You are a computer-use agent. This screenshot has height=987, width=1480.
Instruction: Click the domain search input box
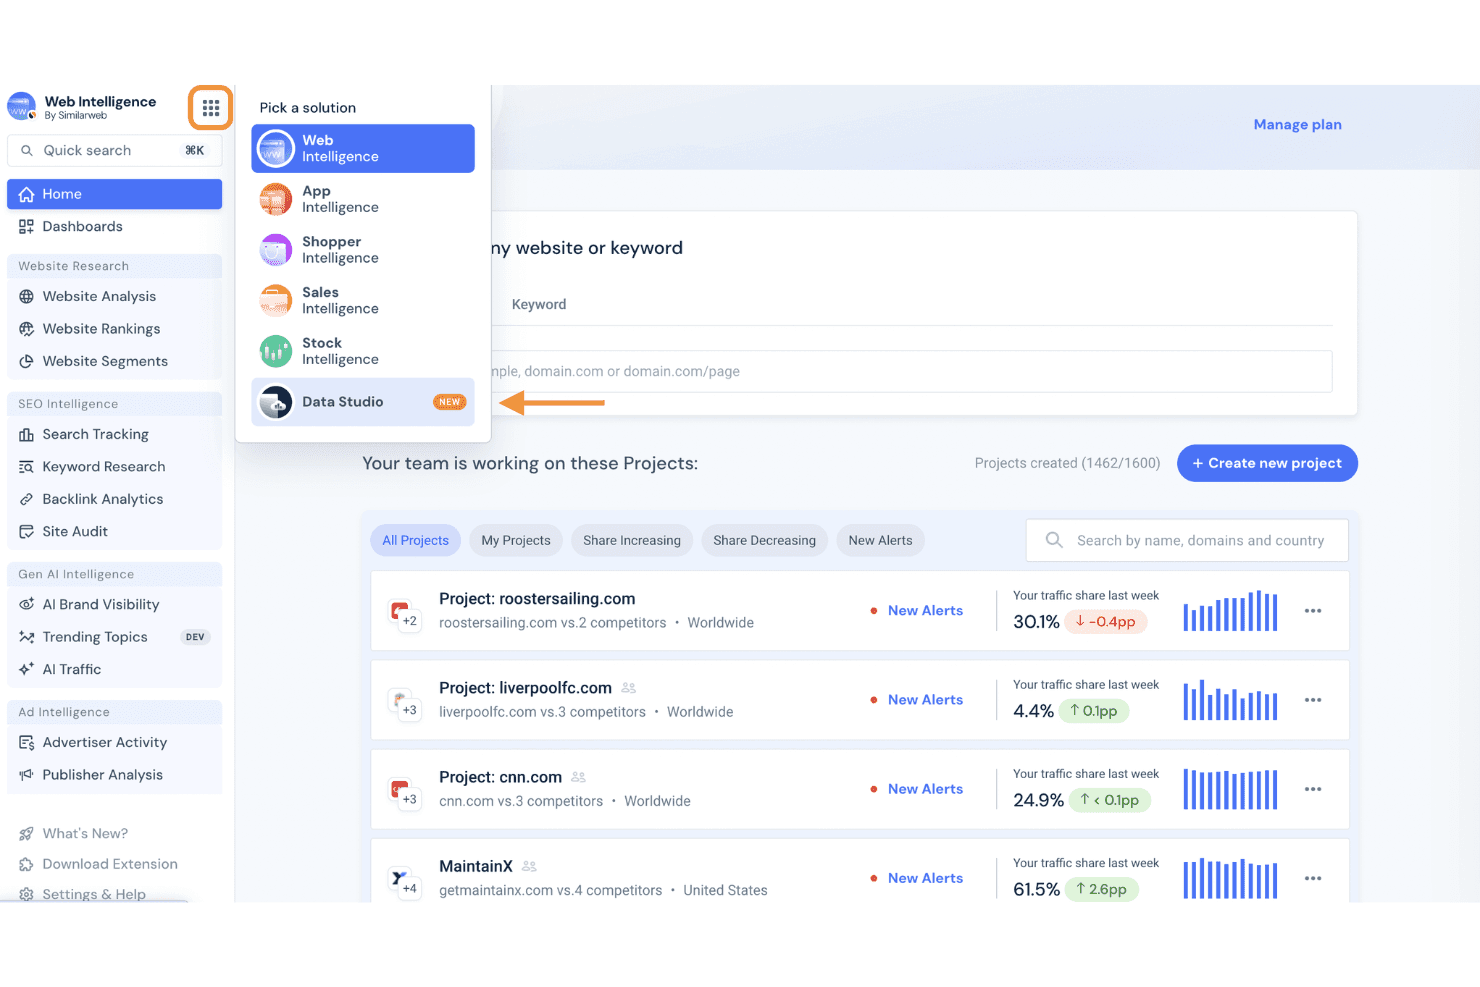[910, 372]
